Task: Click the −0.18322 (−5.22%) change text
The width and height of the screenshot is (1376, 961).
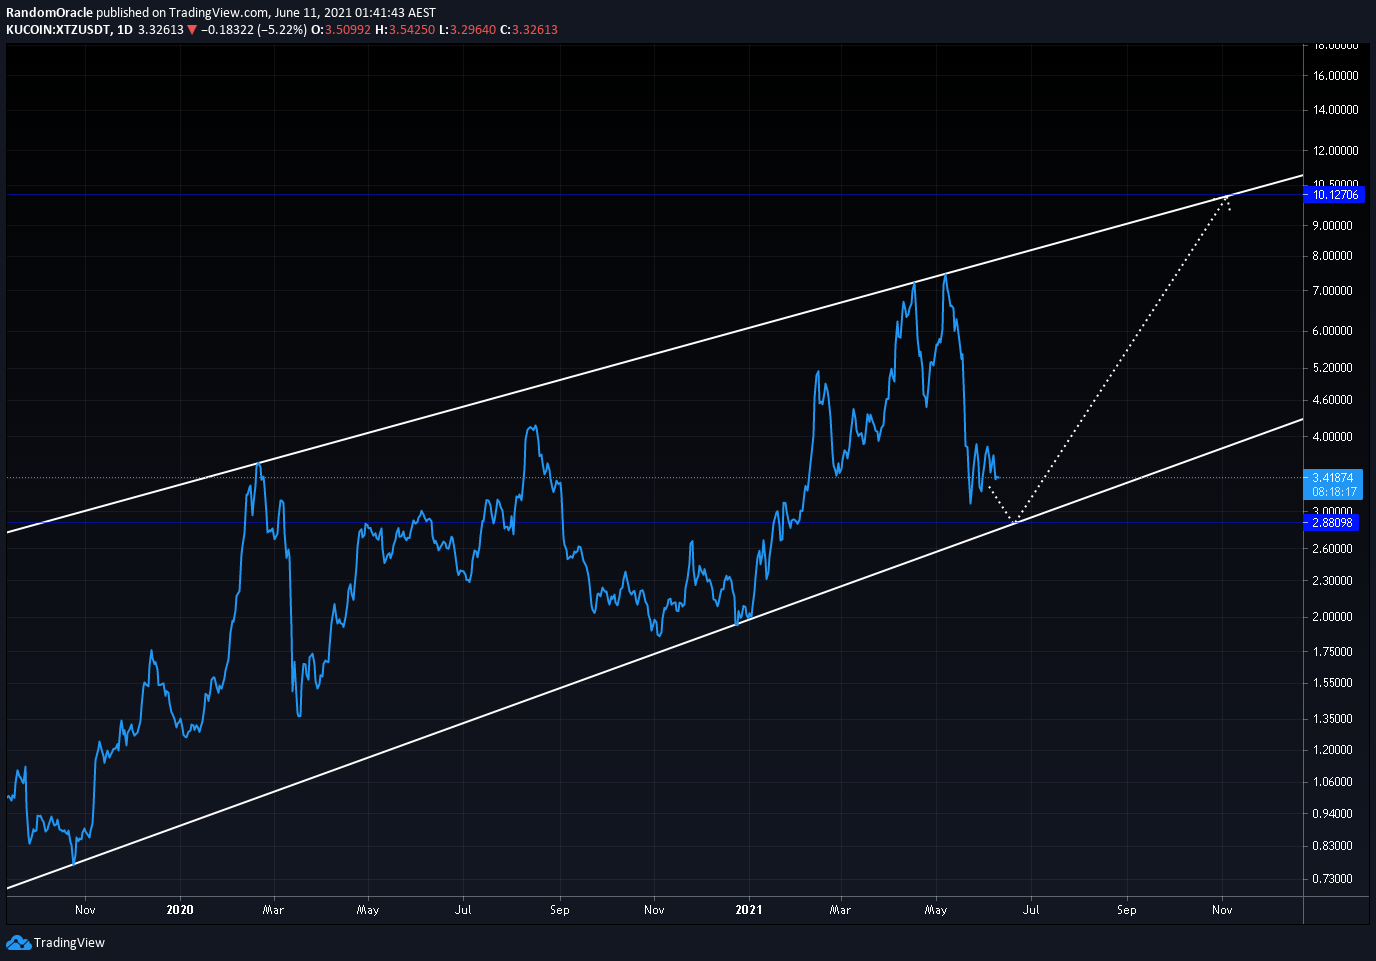Action: click(254, 30)
